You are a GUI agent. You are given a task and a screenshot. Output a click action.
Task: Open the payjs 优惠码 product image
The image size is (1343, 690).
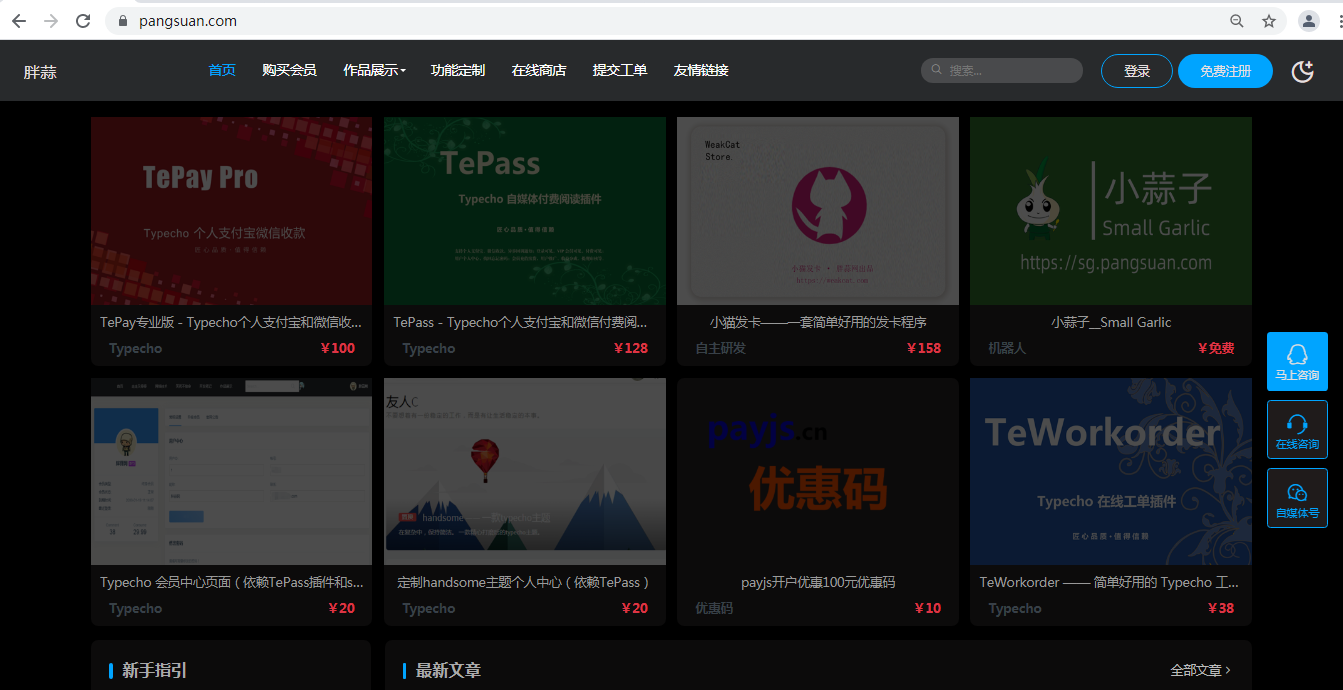pyautogui.click(x=817, y=471)
